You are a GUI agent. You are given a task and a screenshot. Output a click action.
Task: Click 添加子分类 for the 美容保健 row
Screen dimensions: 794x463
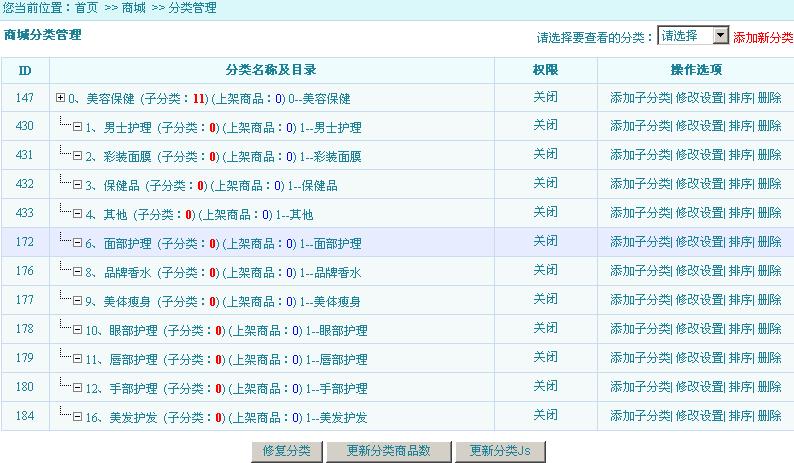[640, 98]
